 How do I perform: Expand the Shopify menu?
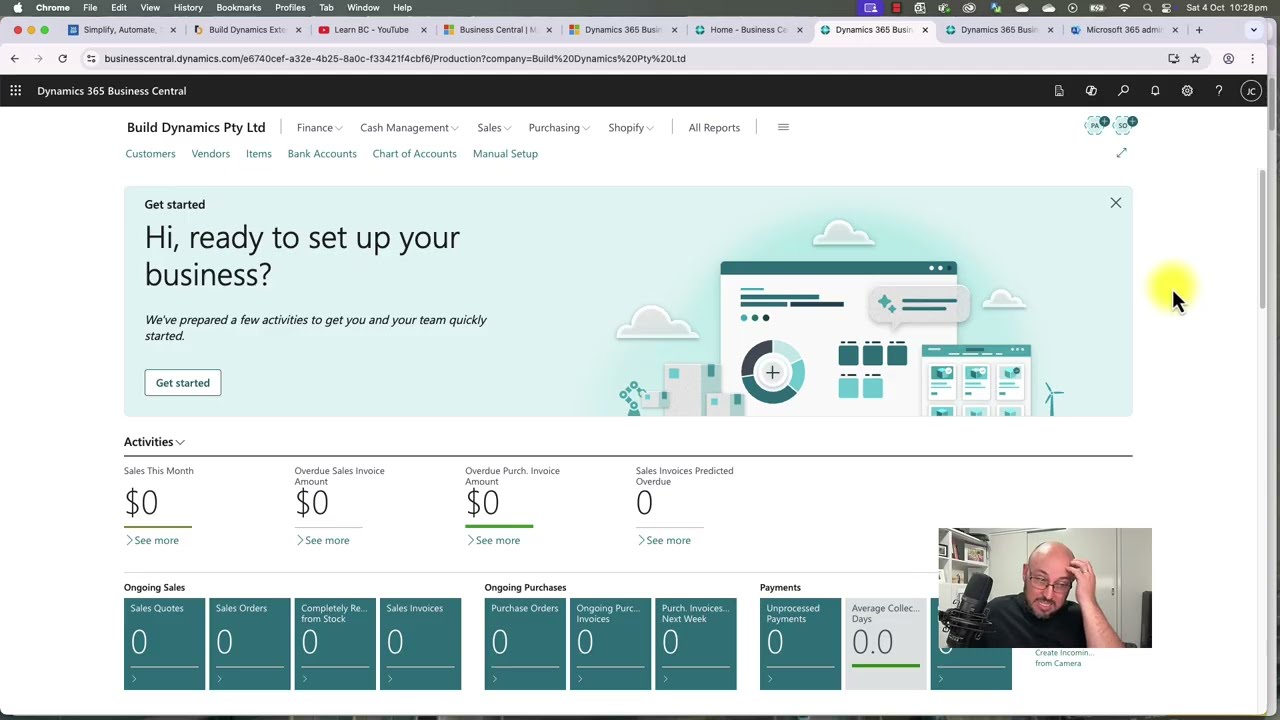coord(631,128)
